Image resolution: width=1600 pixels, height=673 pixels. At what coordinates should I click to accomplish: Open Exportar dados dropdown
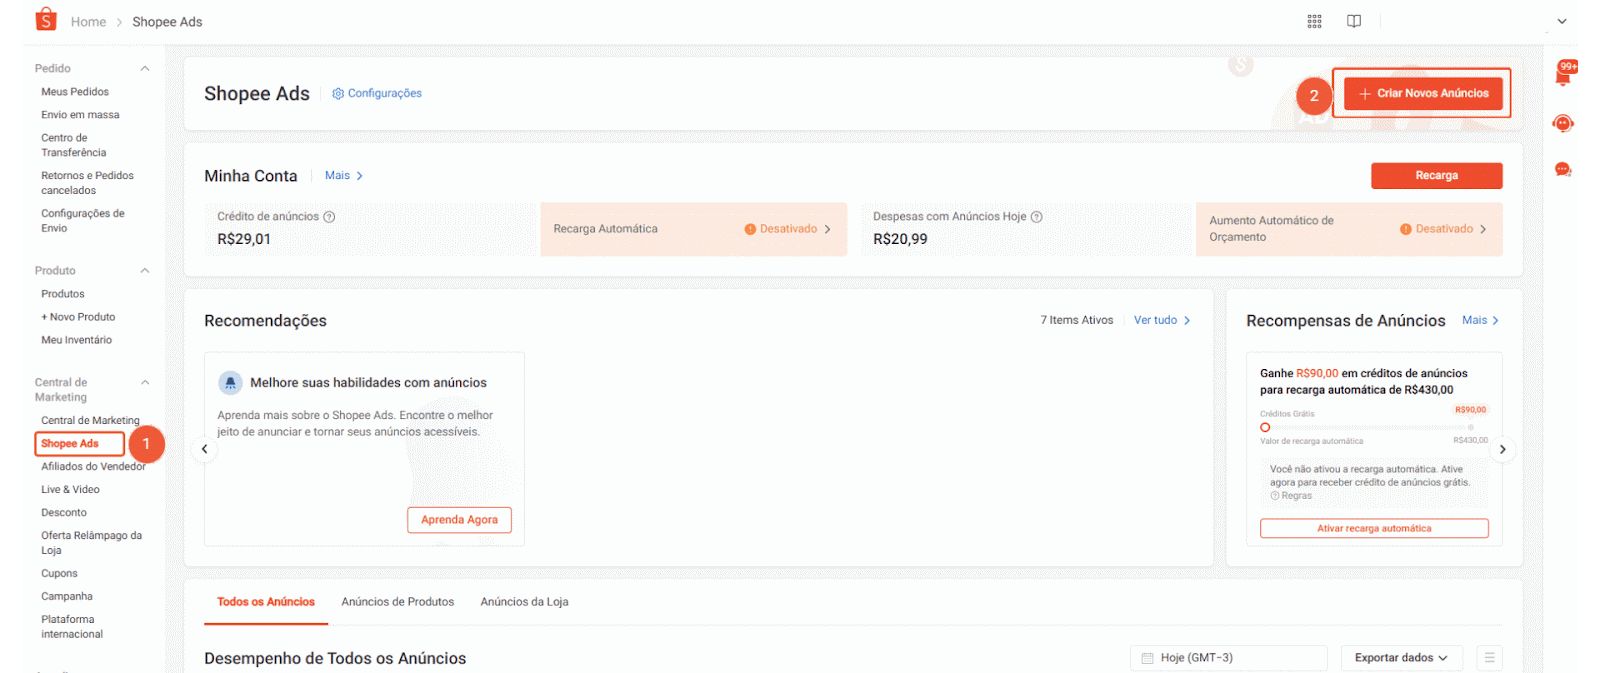coord(1401,657)
